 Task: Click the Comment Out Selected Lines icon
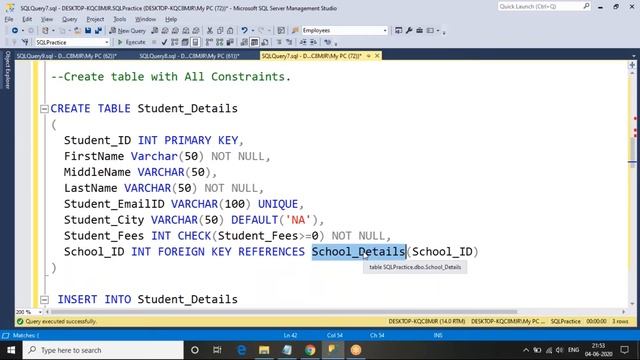279,42
